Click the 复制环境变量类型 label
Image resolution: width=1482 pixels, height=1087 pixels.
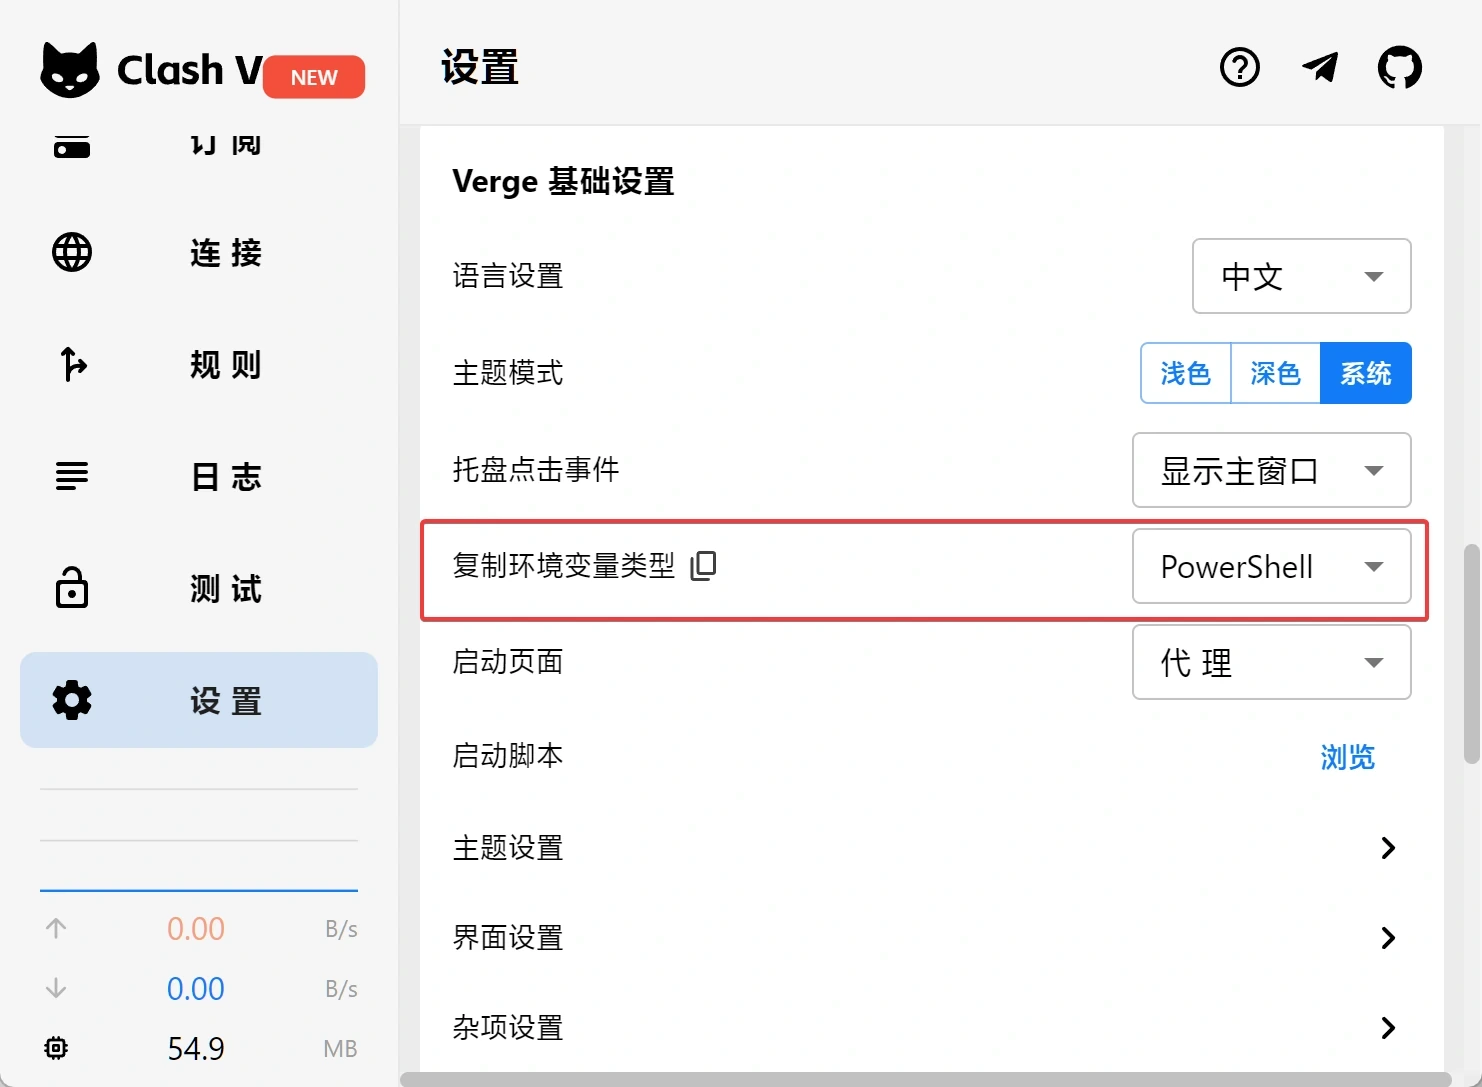tap(564, 565)
